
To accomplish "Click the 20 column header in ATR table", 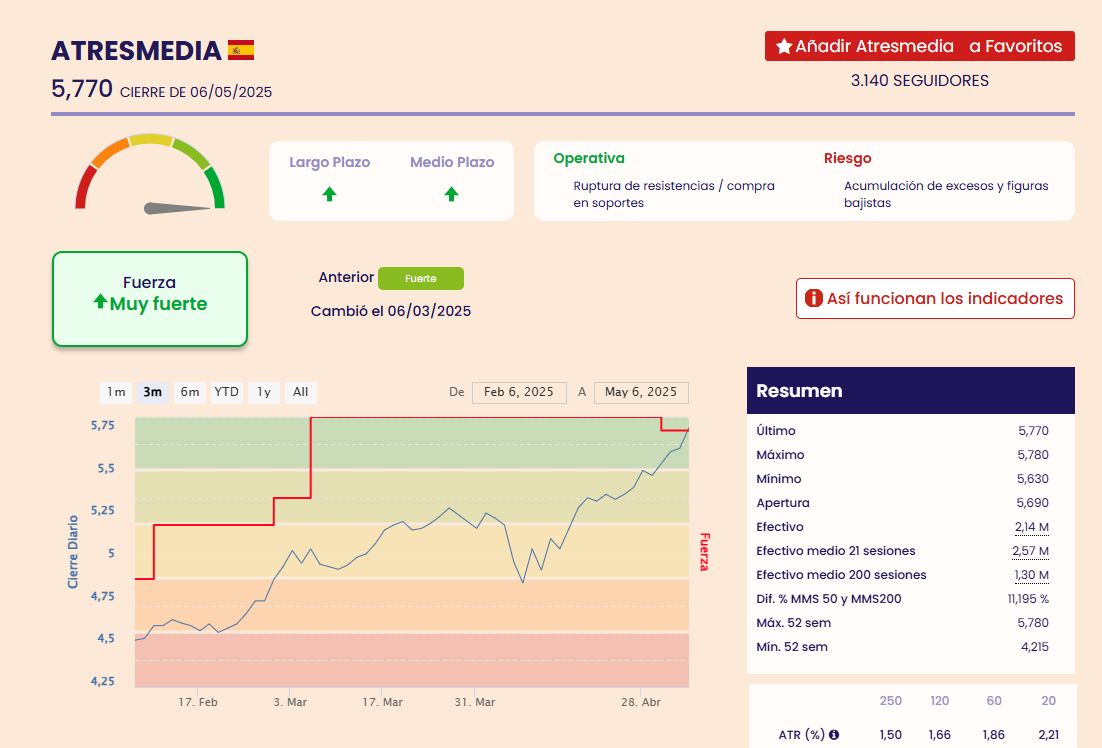I will [x=1049, y=701].
